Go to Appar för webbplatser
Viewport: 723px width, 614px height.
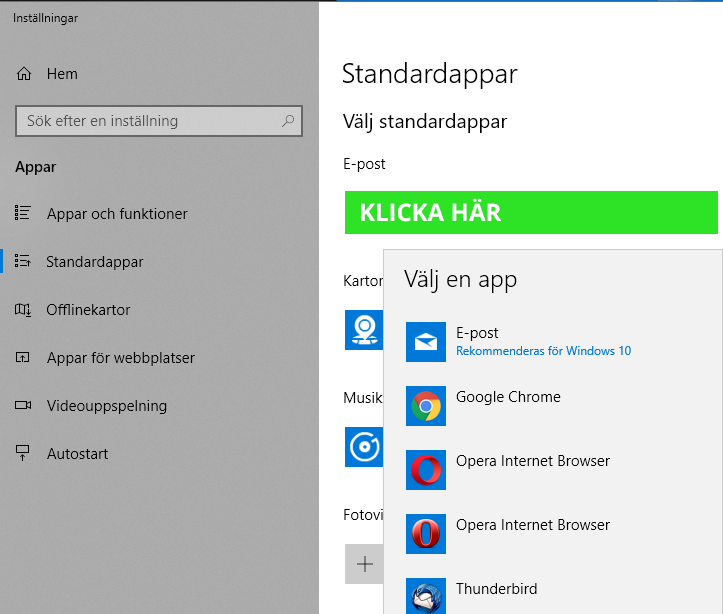click(121, 358)
